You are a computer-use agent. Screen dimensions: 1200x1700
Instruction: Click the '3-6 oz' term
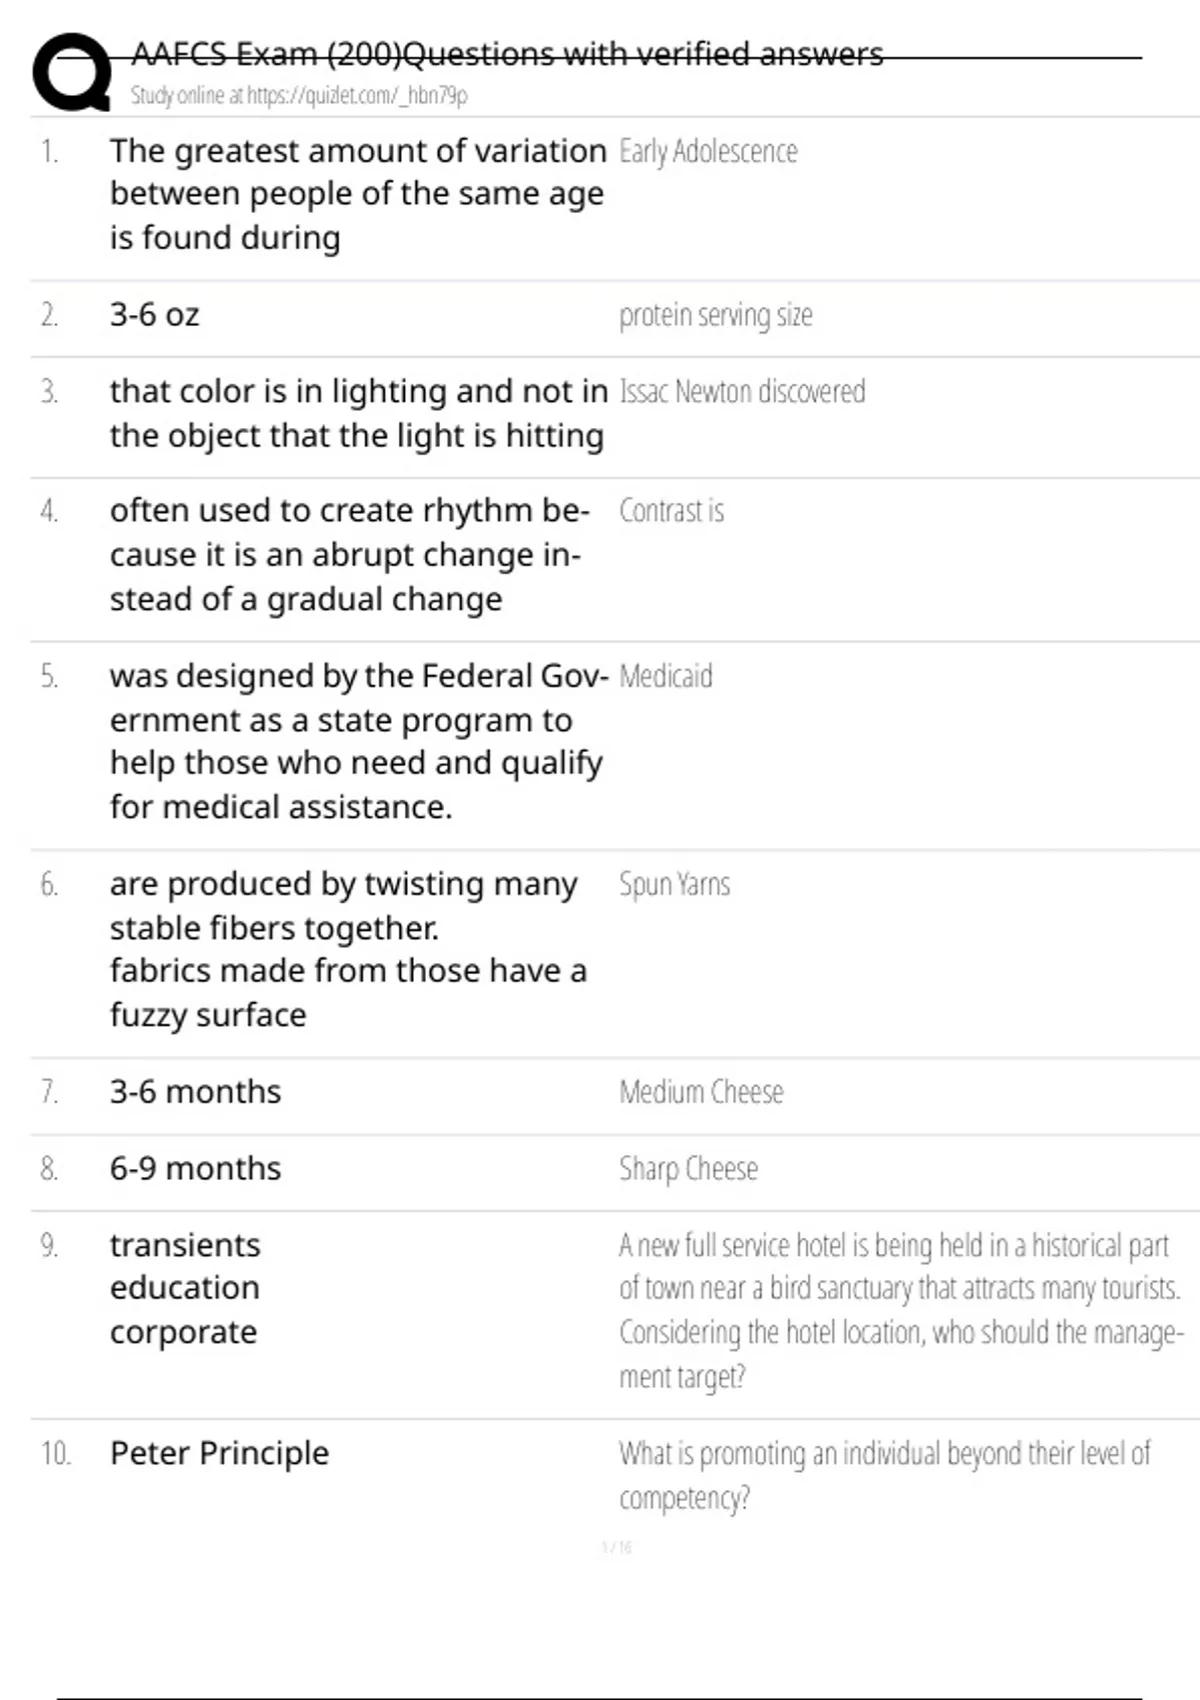[155, 315]
